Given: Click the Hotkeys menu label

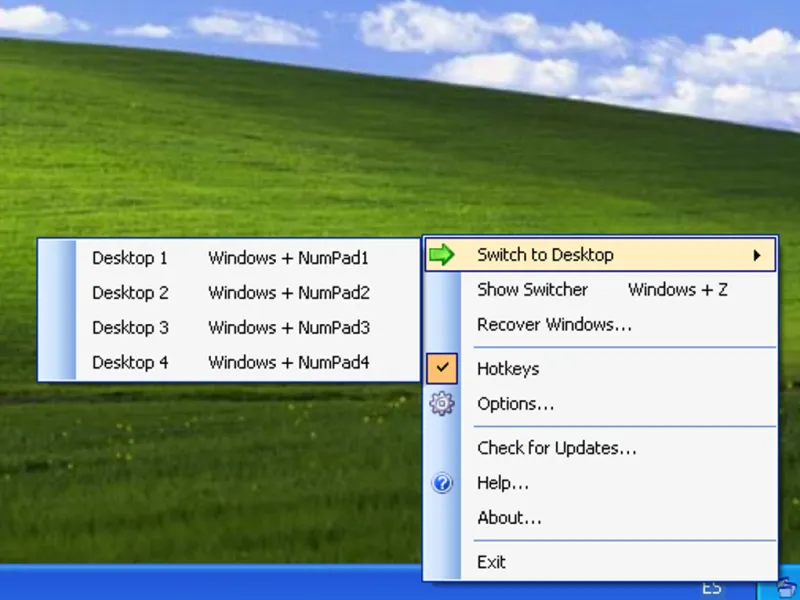Looking at the screenshot, I should 508,368.
